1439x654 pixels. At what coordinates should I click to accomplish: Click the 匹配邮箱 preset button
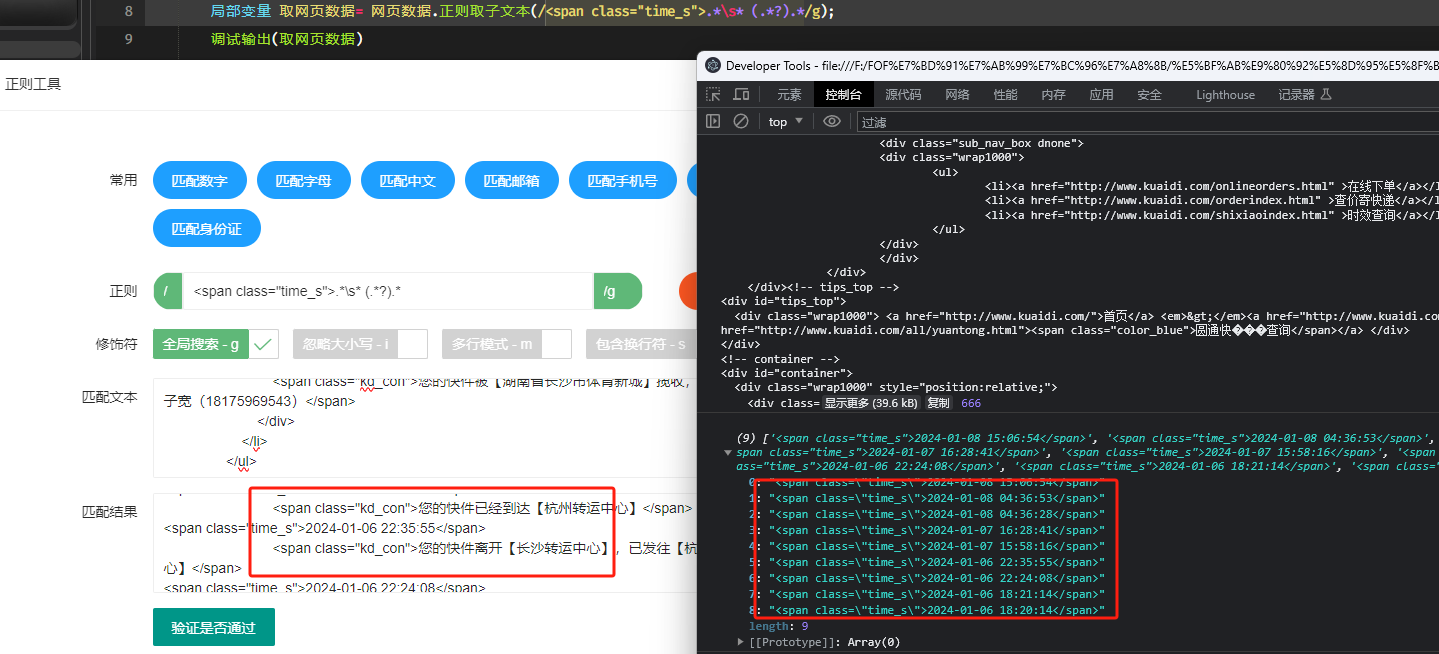[511, 181]
